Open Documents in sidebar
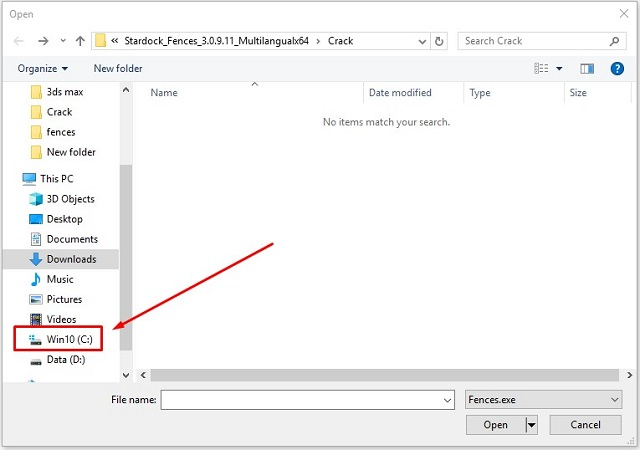This screenshot has height=450, width=640. [x=64, y=239]
